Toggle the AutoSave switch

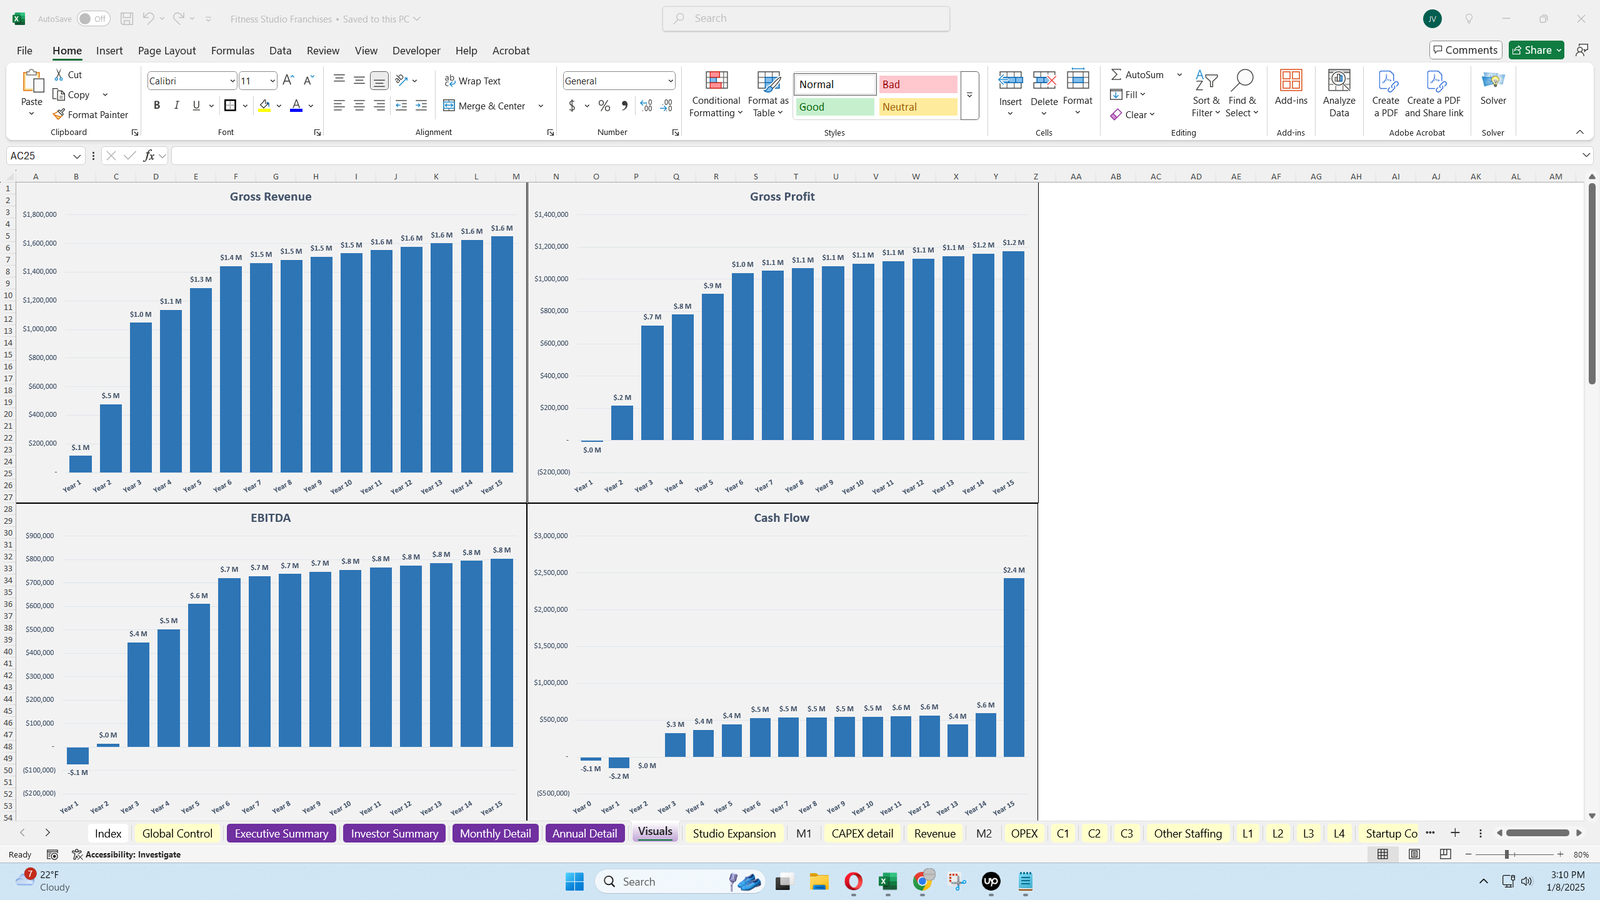tap(93, 19)
